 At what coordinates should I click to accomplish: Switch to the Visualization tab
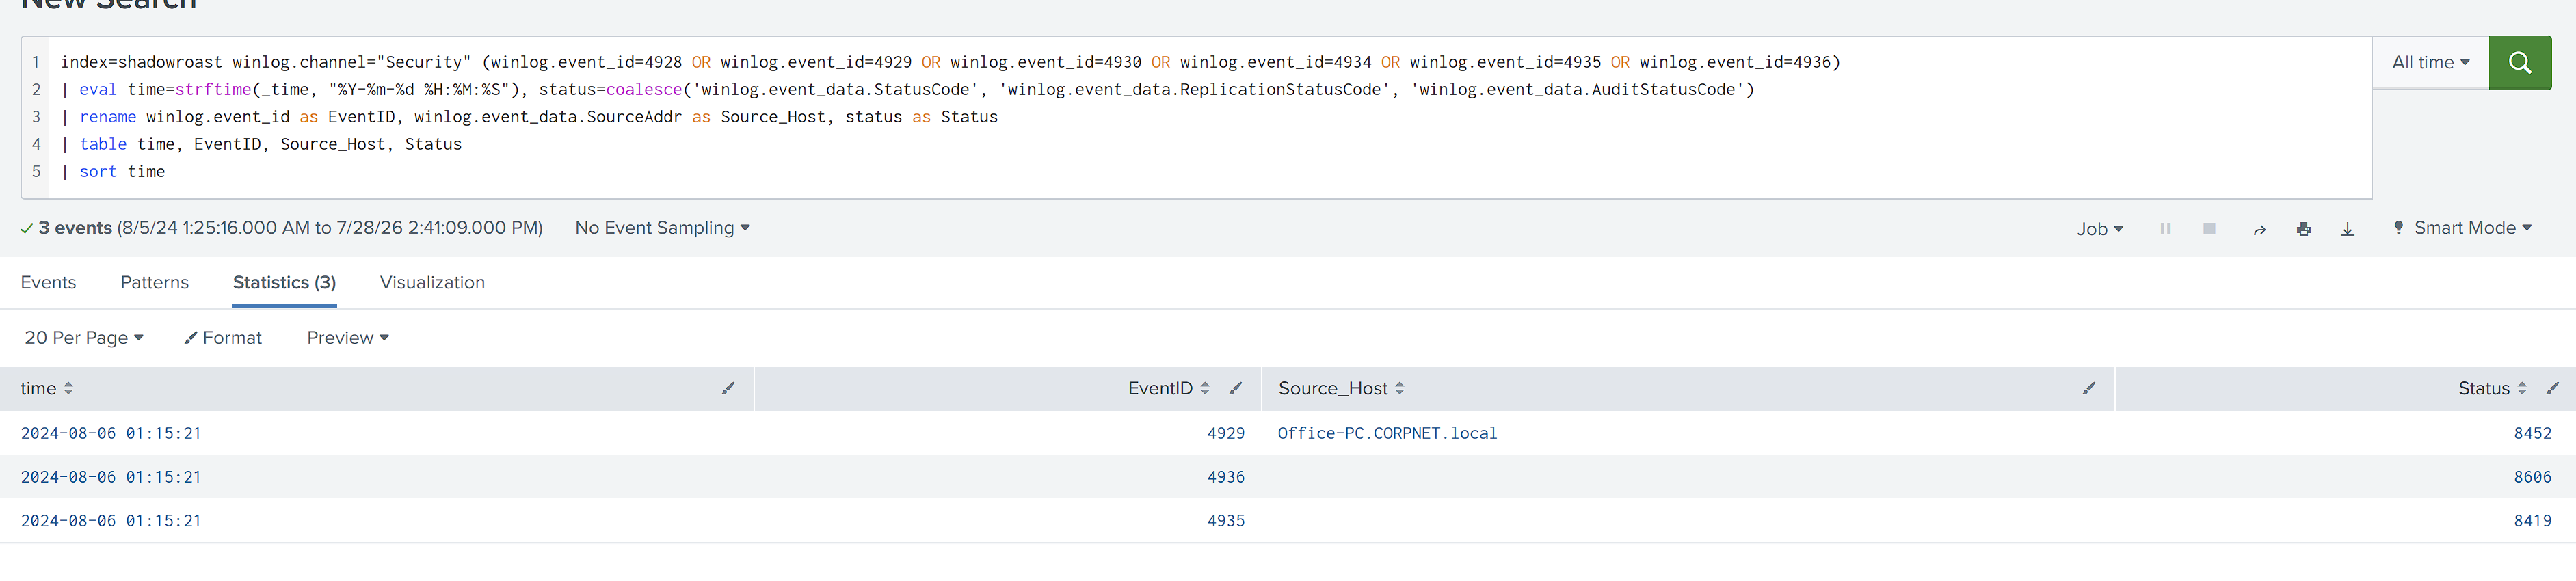[432, 283]
